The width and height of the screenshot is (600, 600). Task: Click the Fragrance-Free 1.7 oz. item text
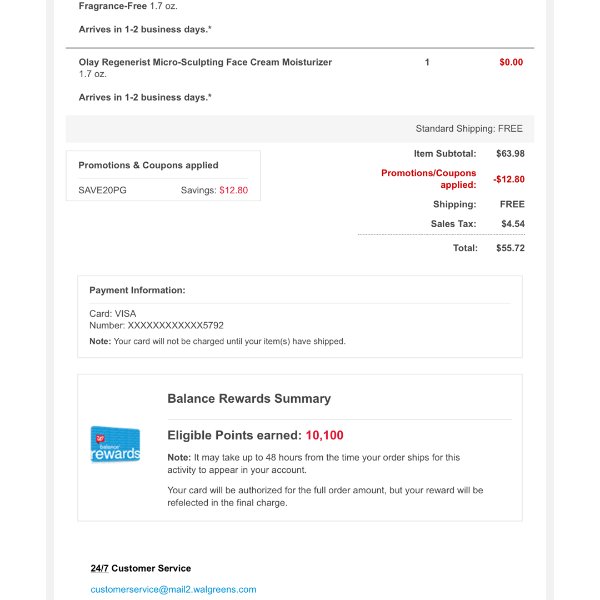click(128, 6)
